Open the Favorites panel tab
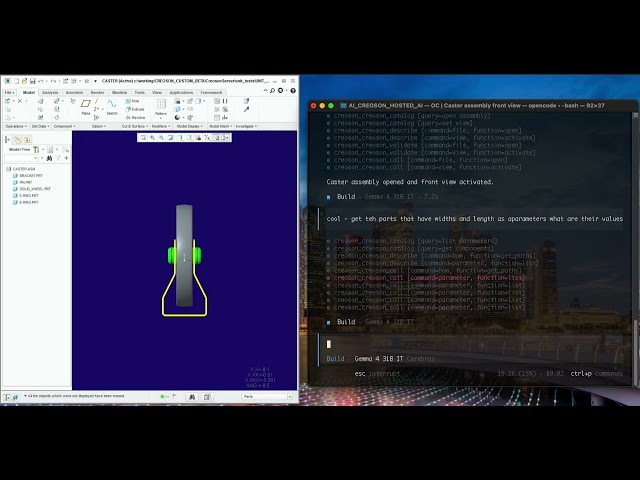 click(x=27, y=140)
